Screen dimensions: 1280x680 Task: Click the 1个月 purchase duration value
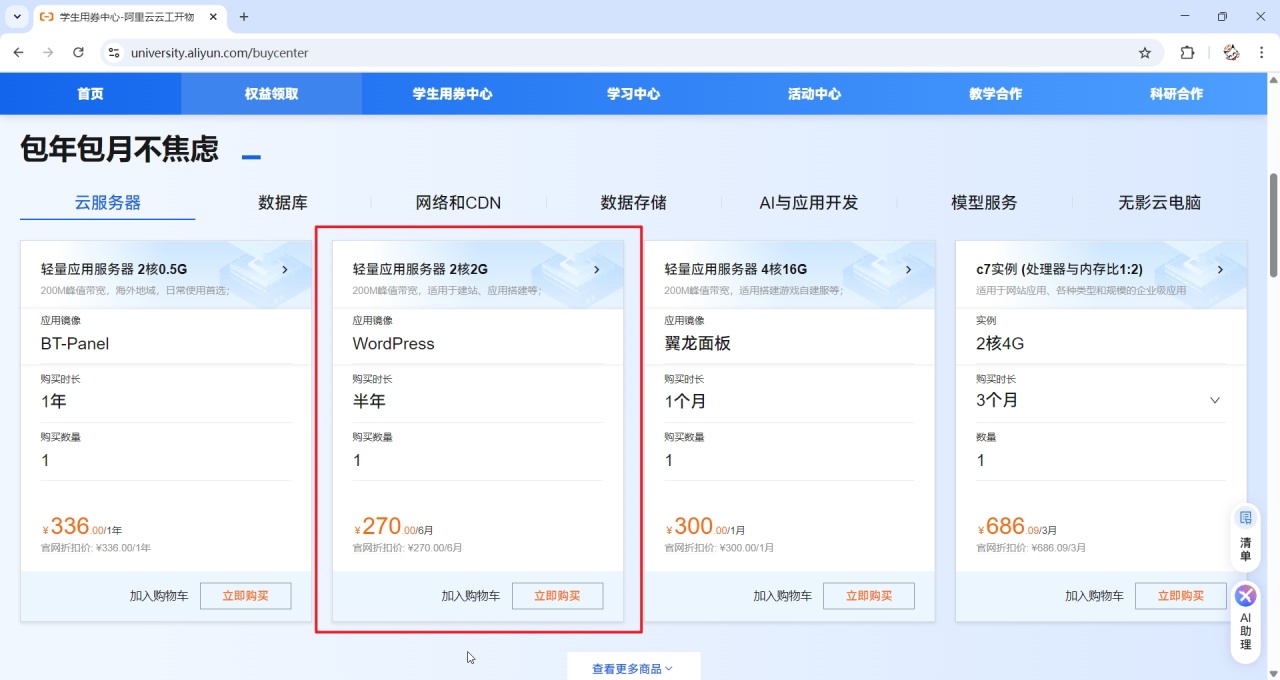[x=686, y=401]
